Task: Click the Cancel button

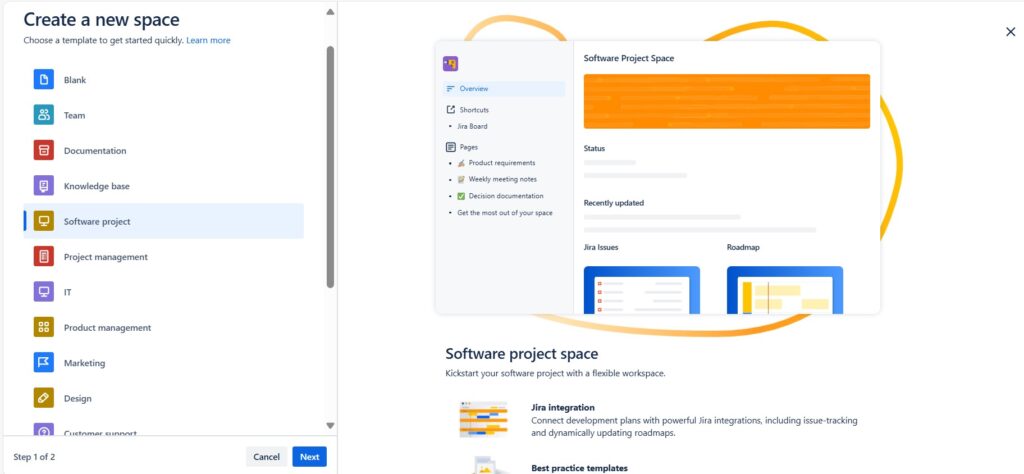Action: coord(266,457)
